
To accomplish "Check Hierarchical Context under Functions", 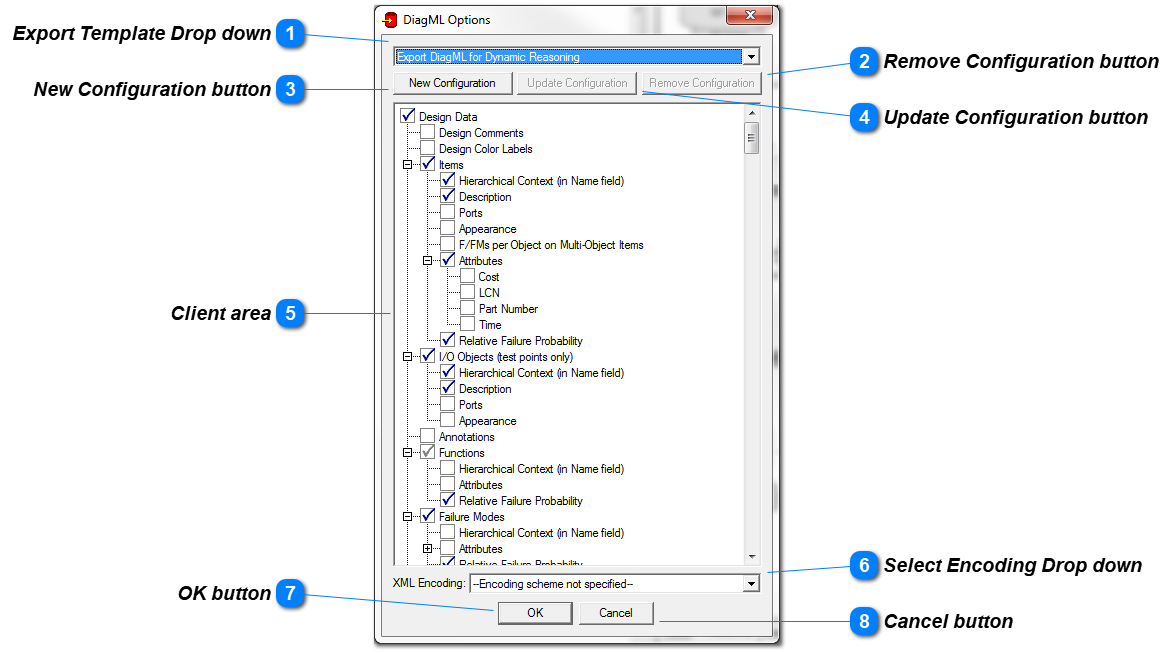I will 448,468.
